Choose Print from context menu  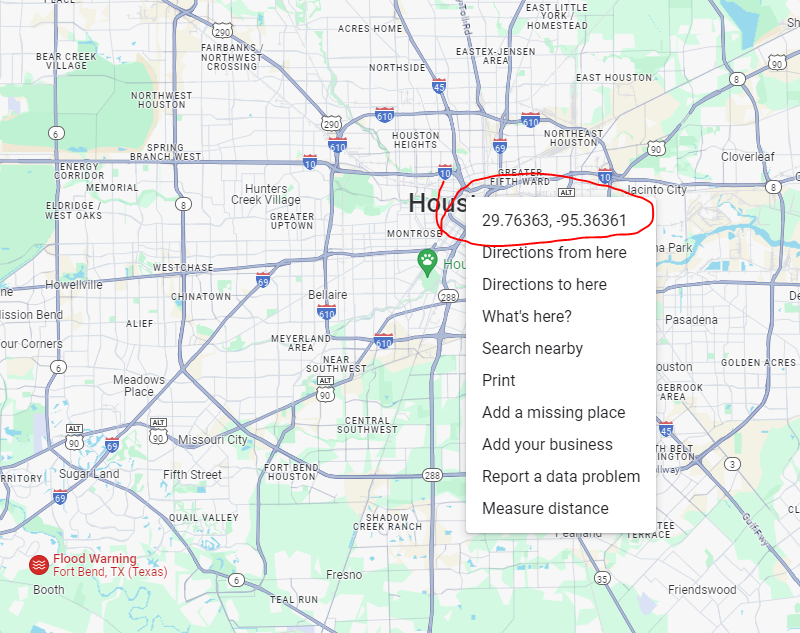[x=498, y=381]
